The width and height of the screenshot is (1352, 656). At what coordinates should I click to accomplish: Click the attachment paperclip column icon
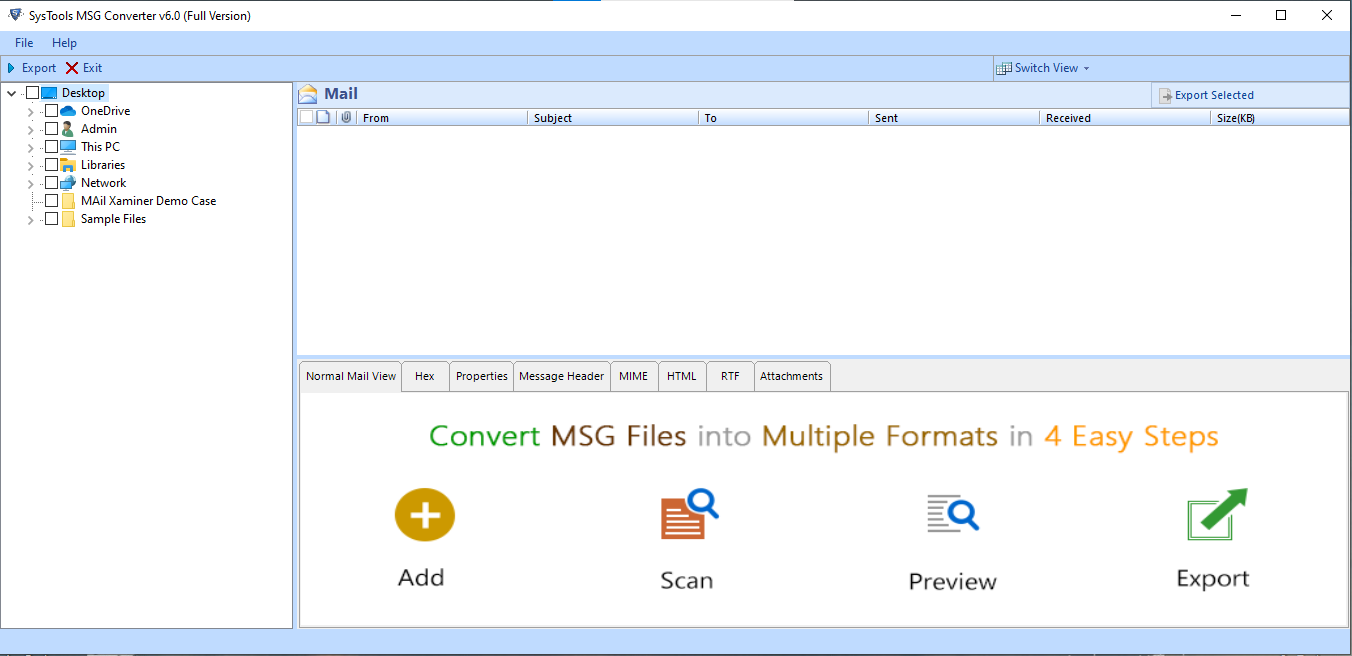[346, 117]
